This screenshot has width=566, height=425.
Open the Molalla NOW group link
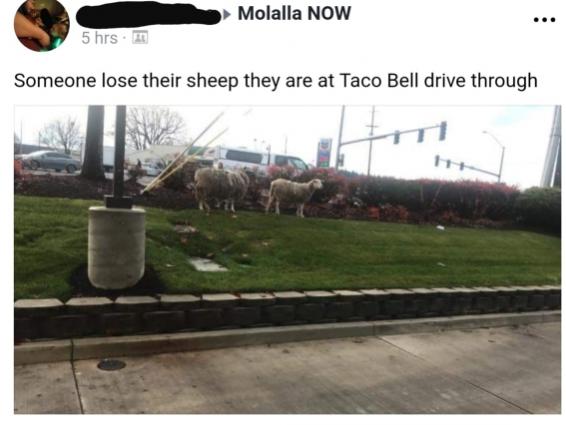click(294, 14)
